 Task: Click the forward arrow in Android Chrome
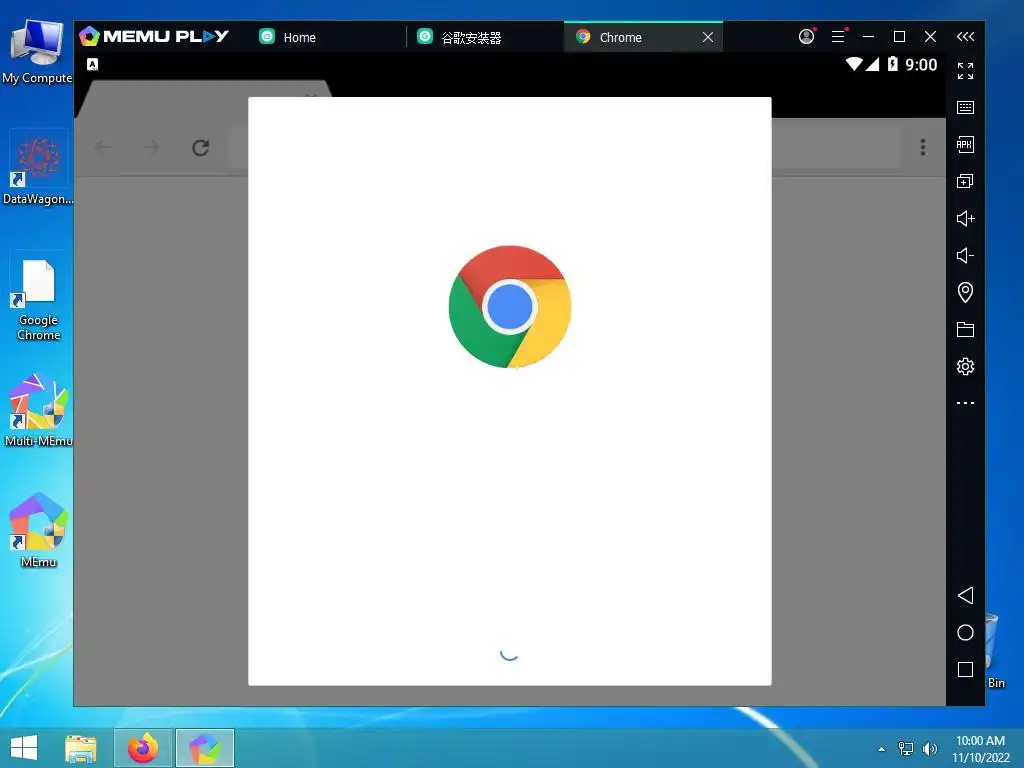[152, 148]
